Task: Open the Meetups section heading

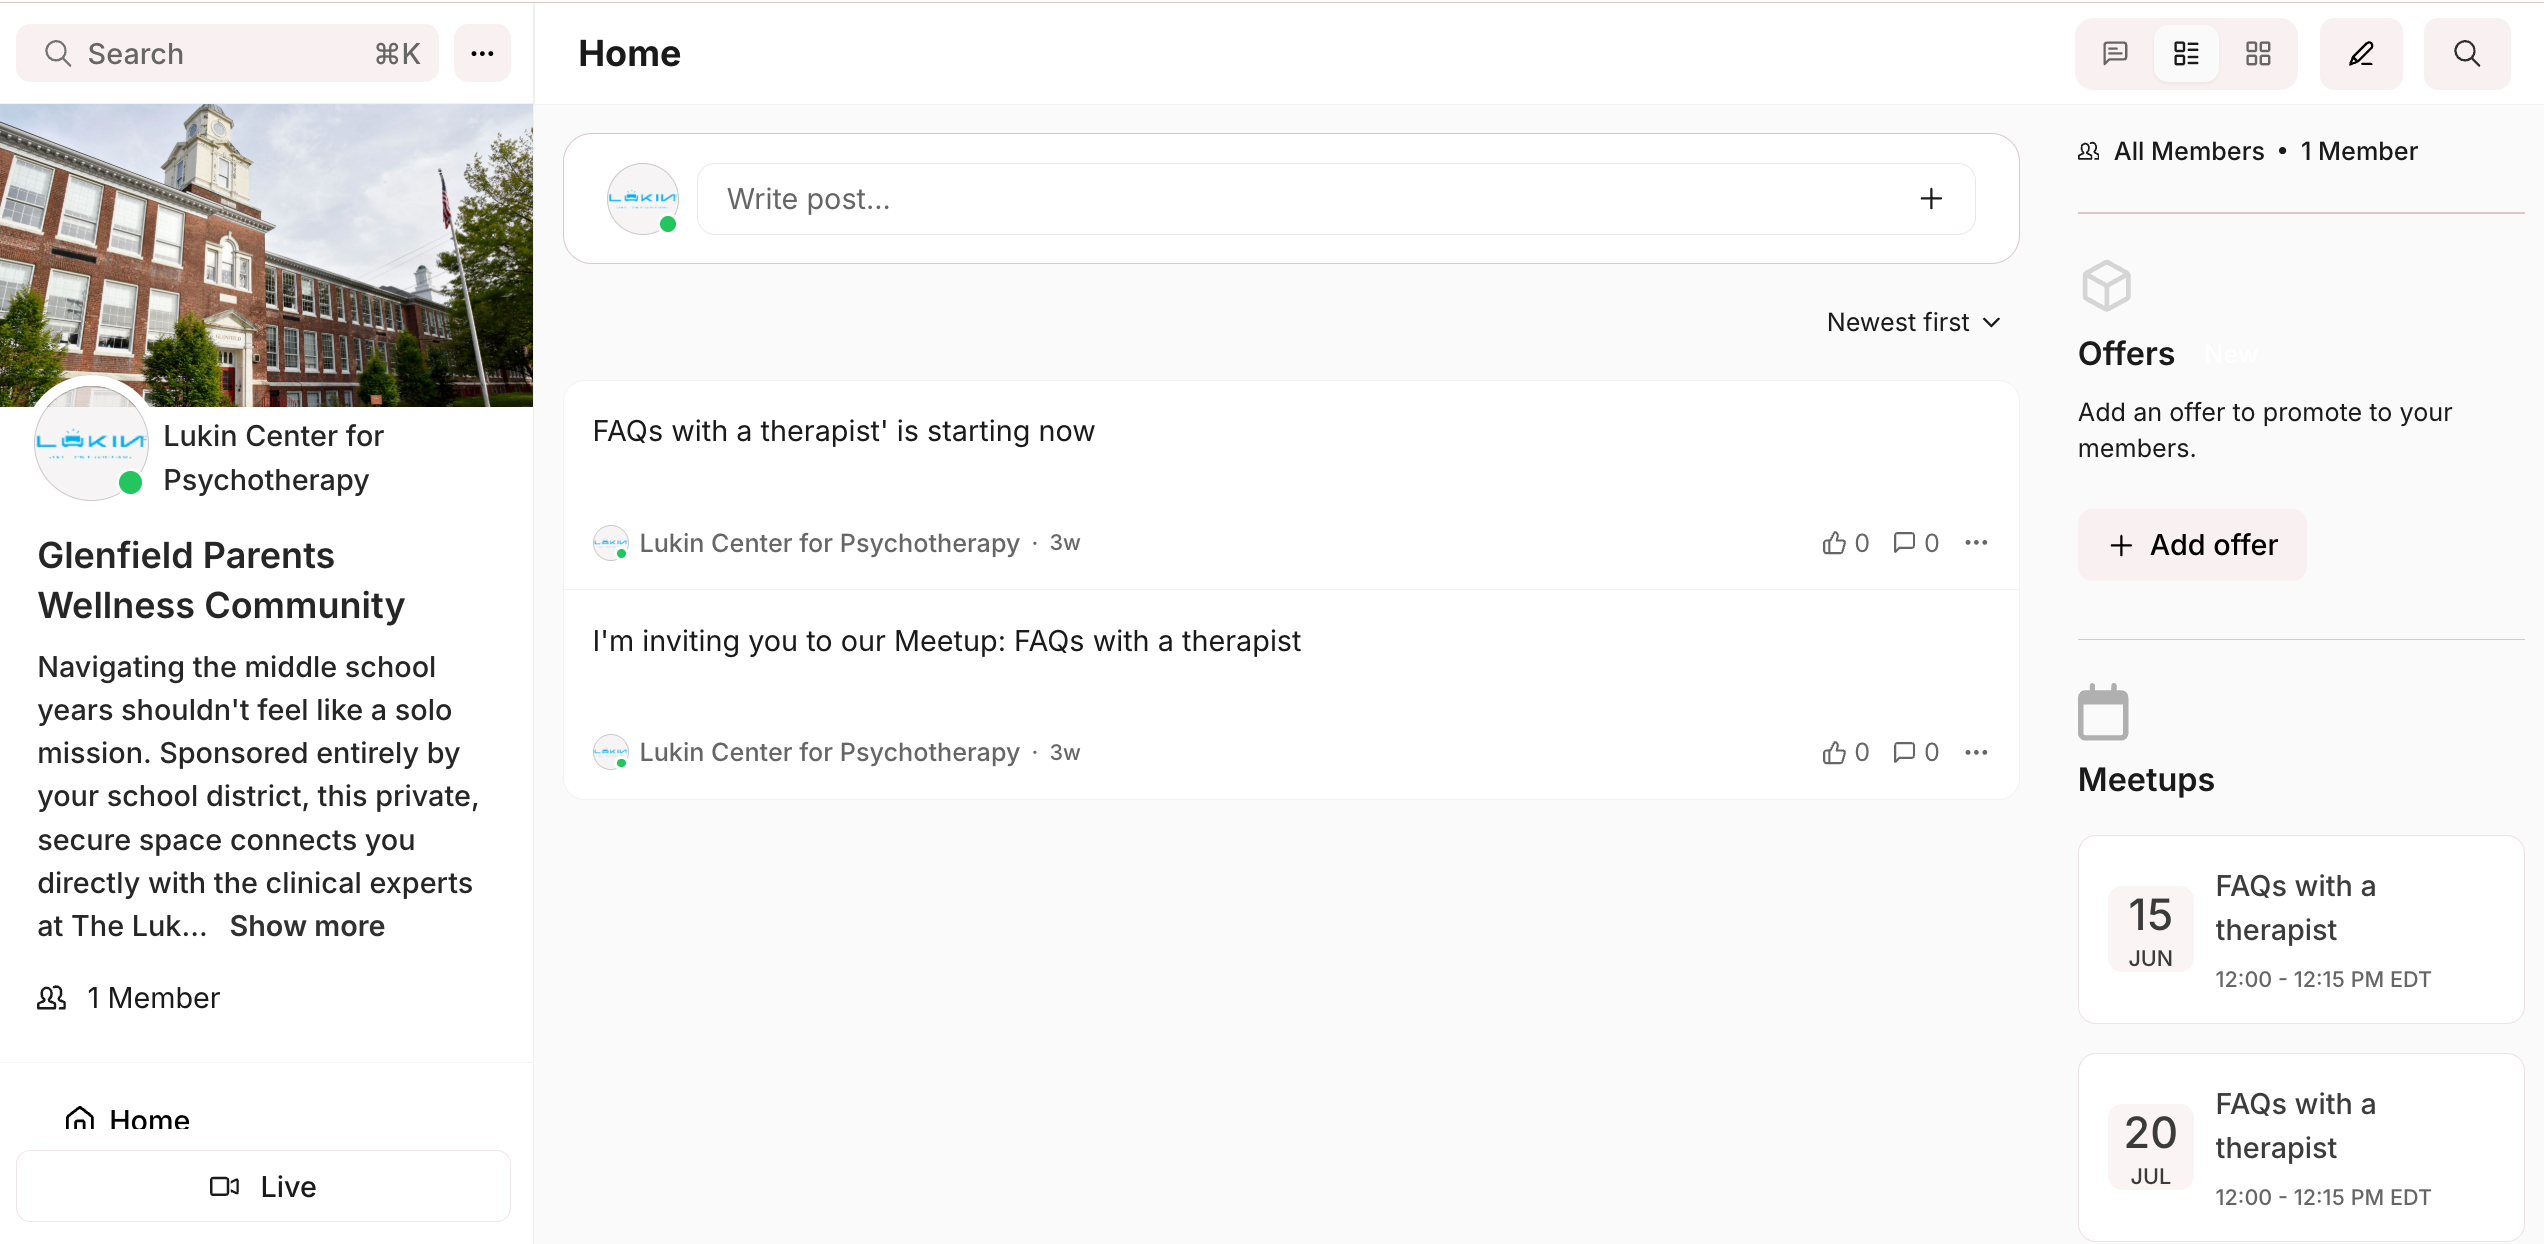Action: coord(2146,780)
